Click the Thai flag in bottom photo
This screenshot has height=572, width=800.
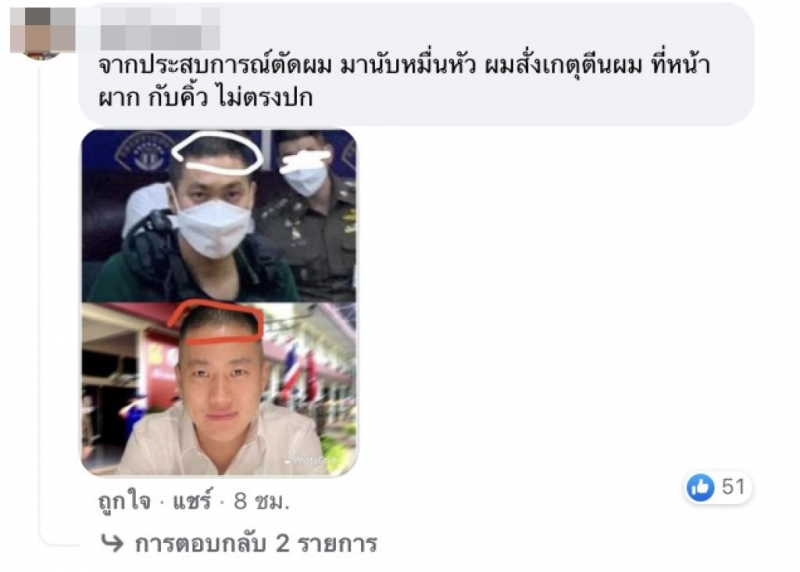(293, 369)
